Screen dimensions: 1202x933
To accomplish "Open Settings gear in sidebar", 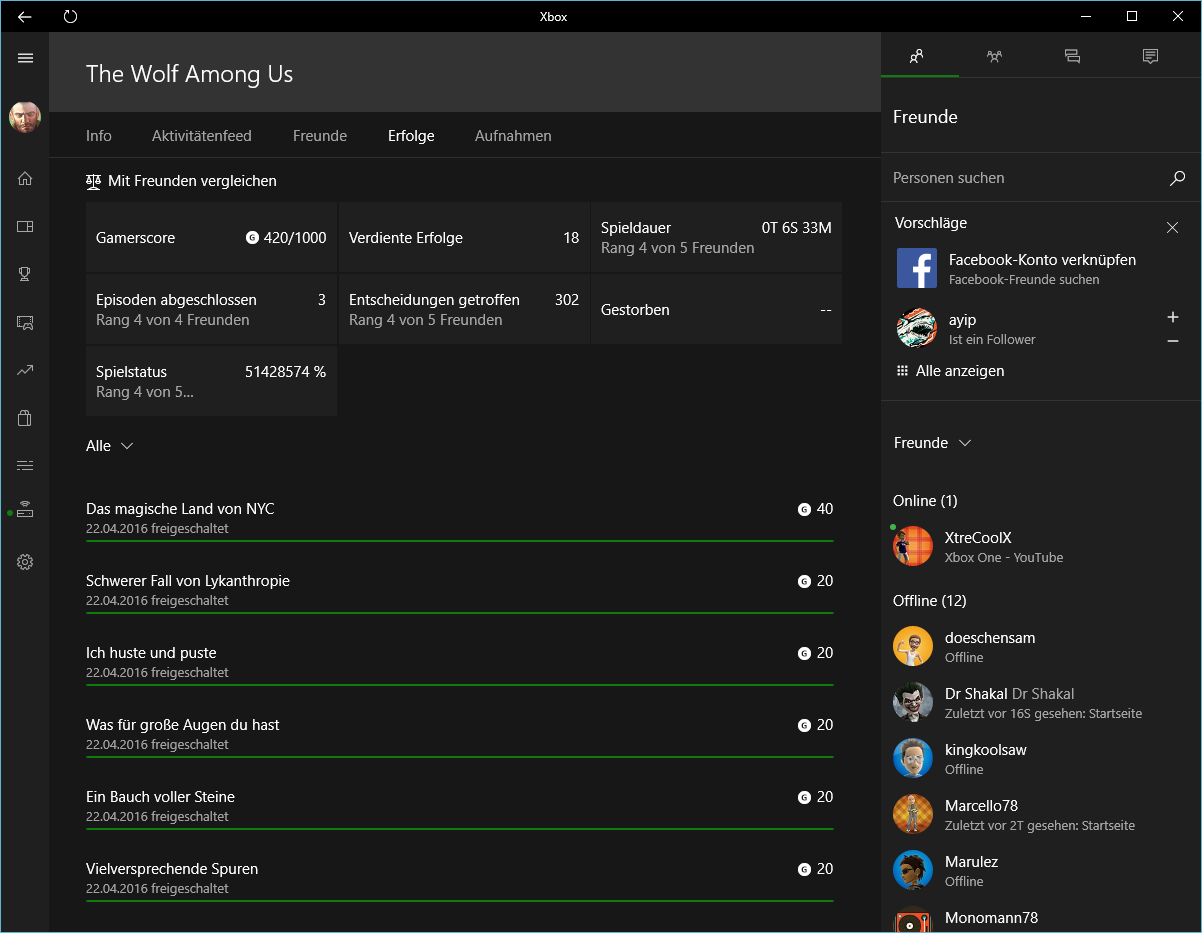I will click(25, 562).
